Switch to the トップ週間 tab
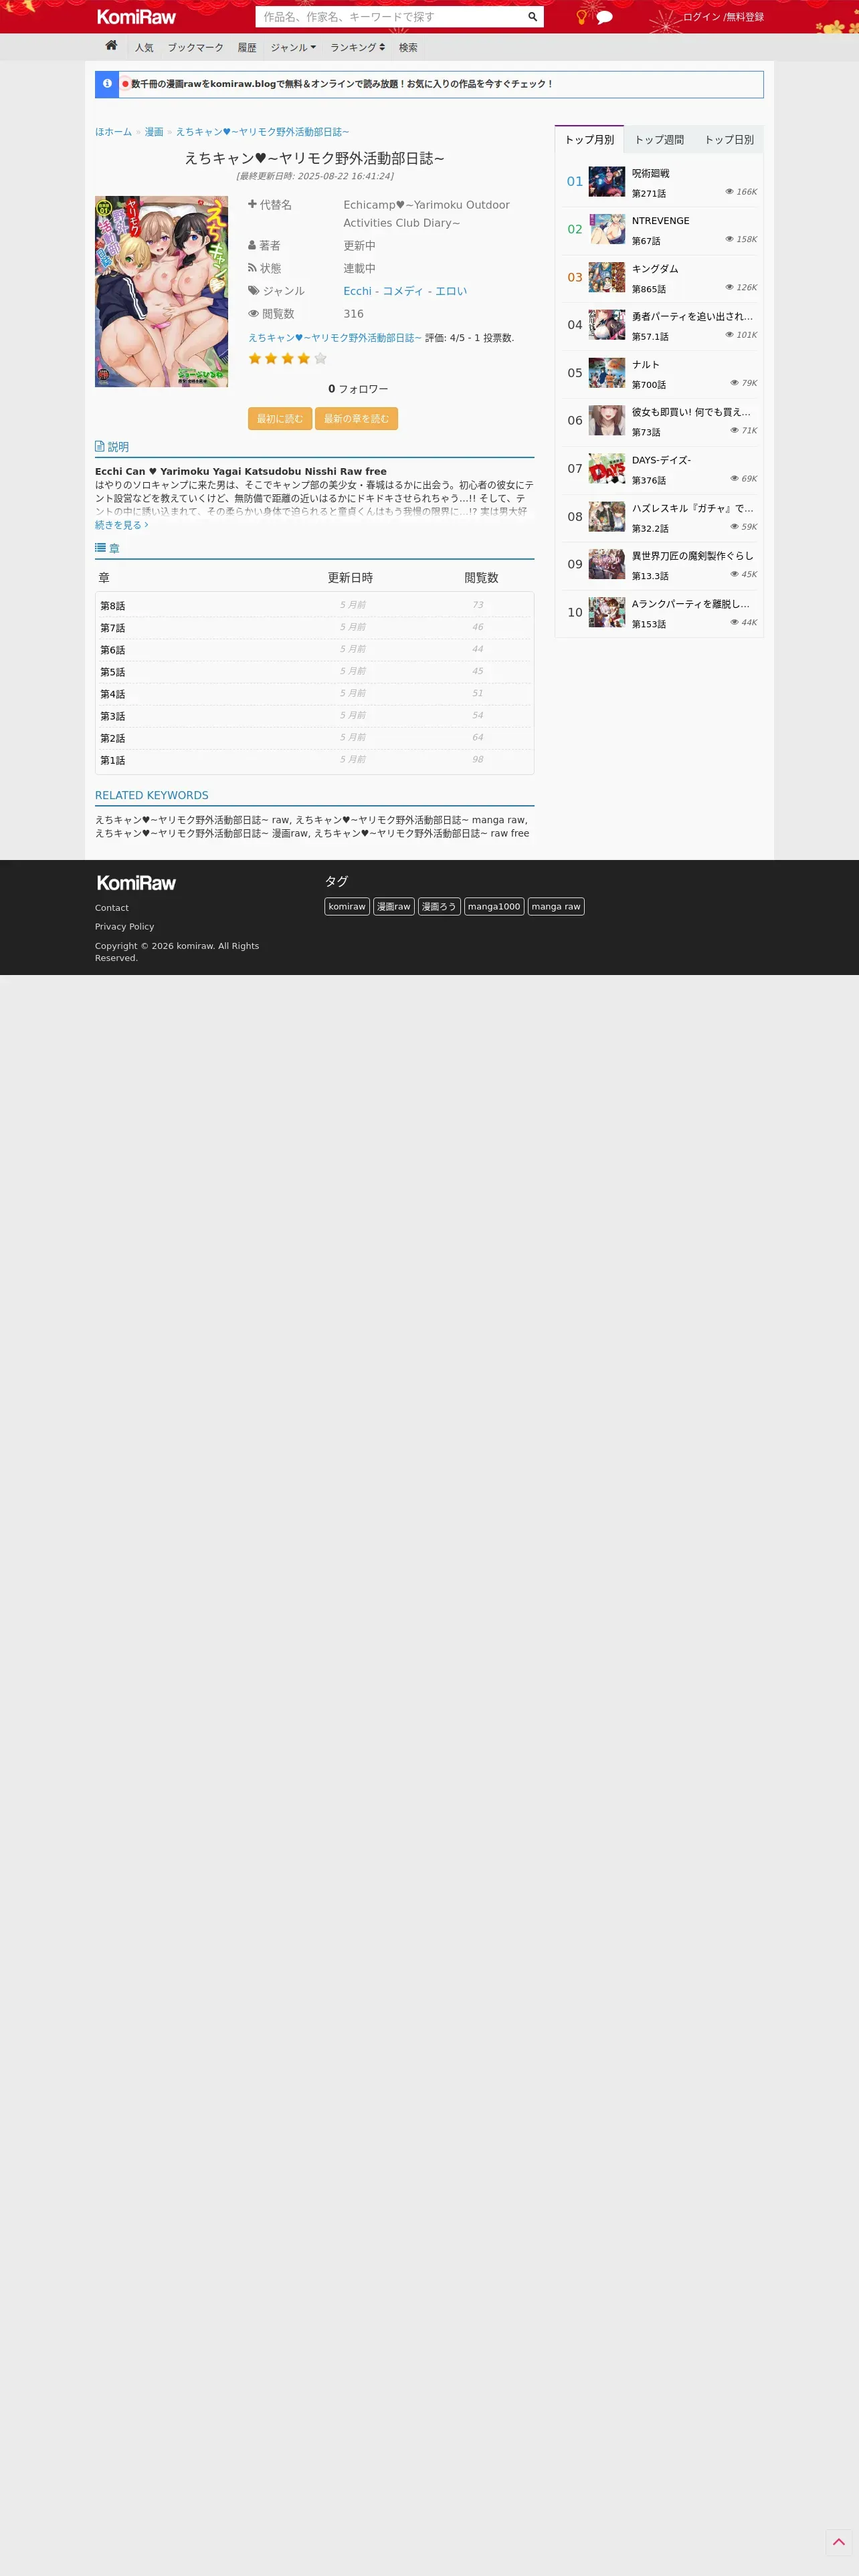This screenshot has width=859, height=2576. click(x=659, y=140)
